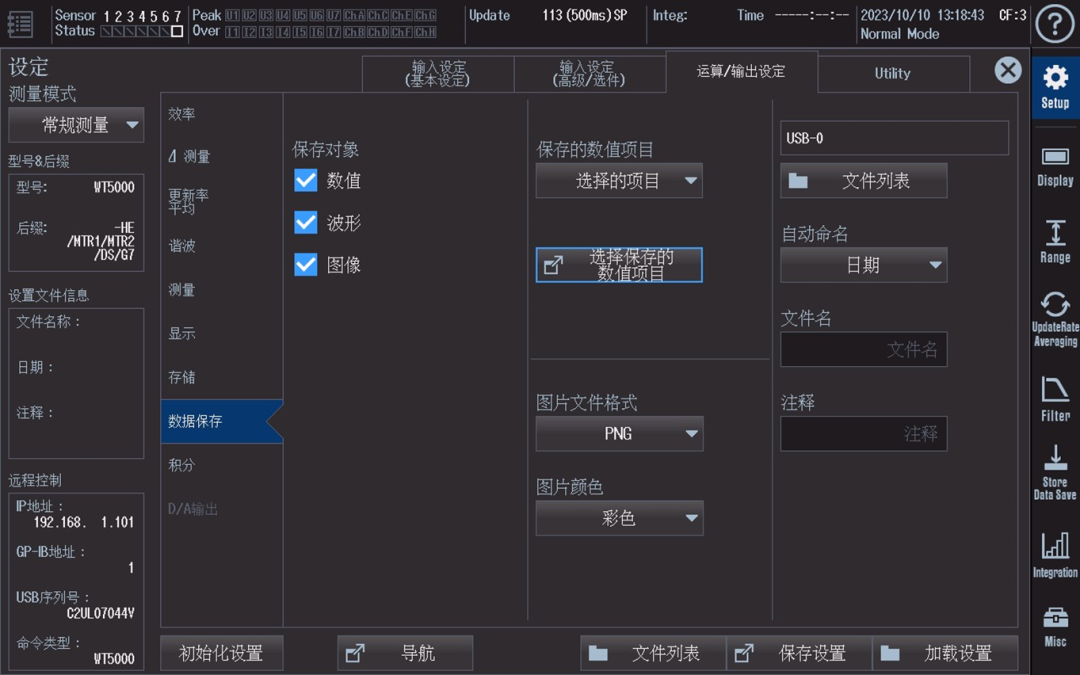
Task: Close the 设定 settings panel
Action: click(1008, 70)
